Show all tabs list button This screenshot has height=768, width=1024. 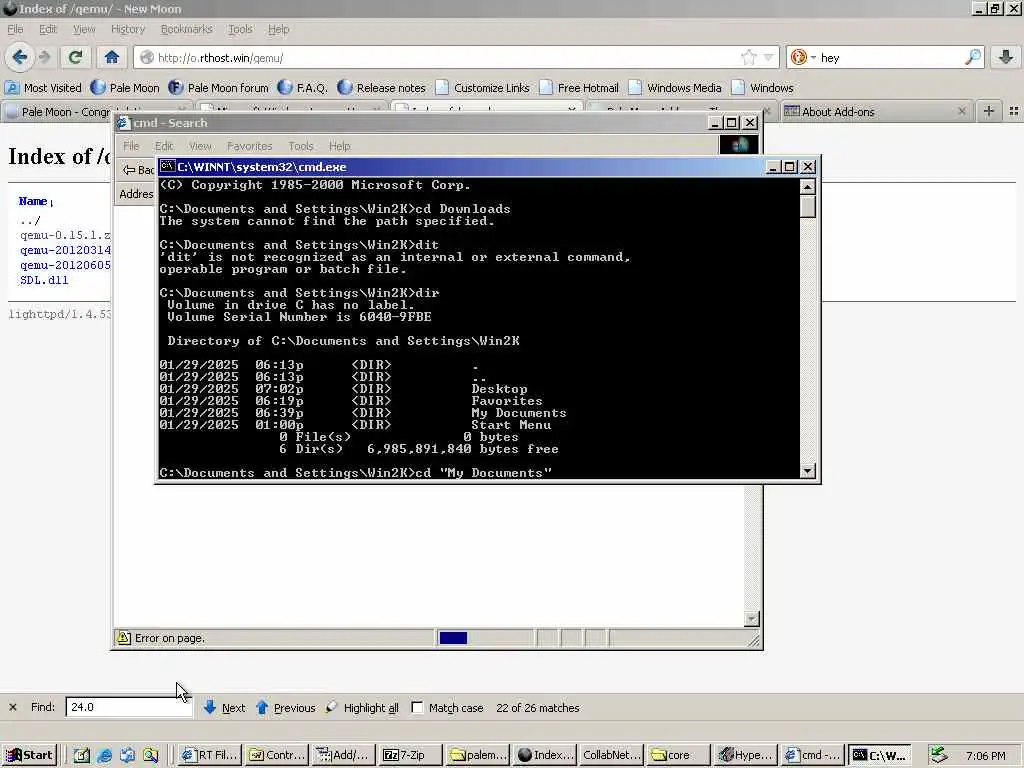pos(1014,112)
